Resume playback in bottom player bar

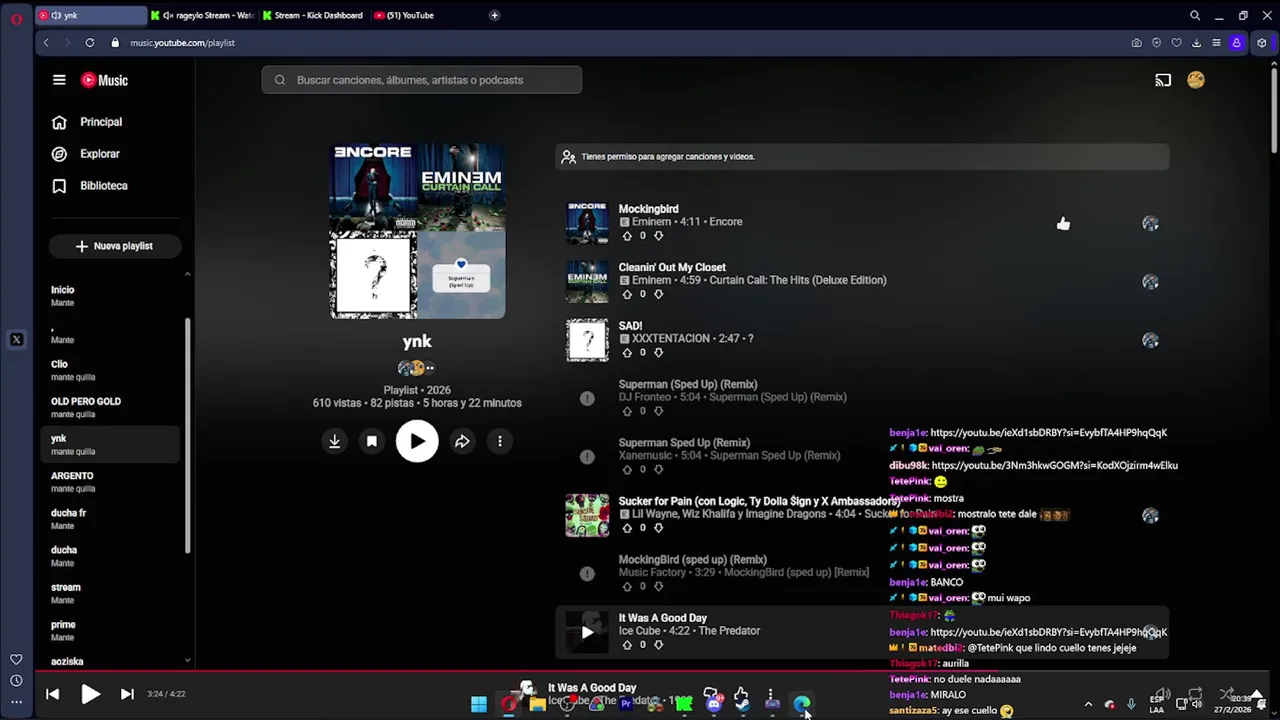(x=90, y=694)
